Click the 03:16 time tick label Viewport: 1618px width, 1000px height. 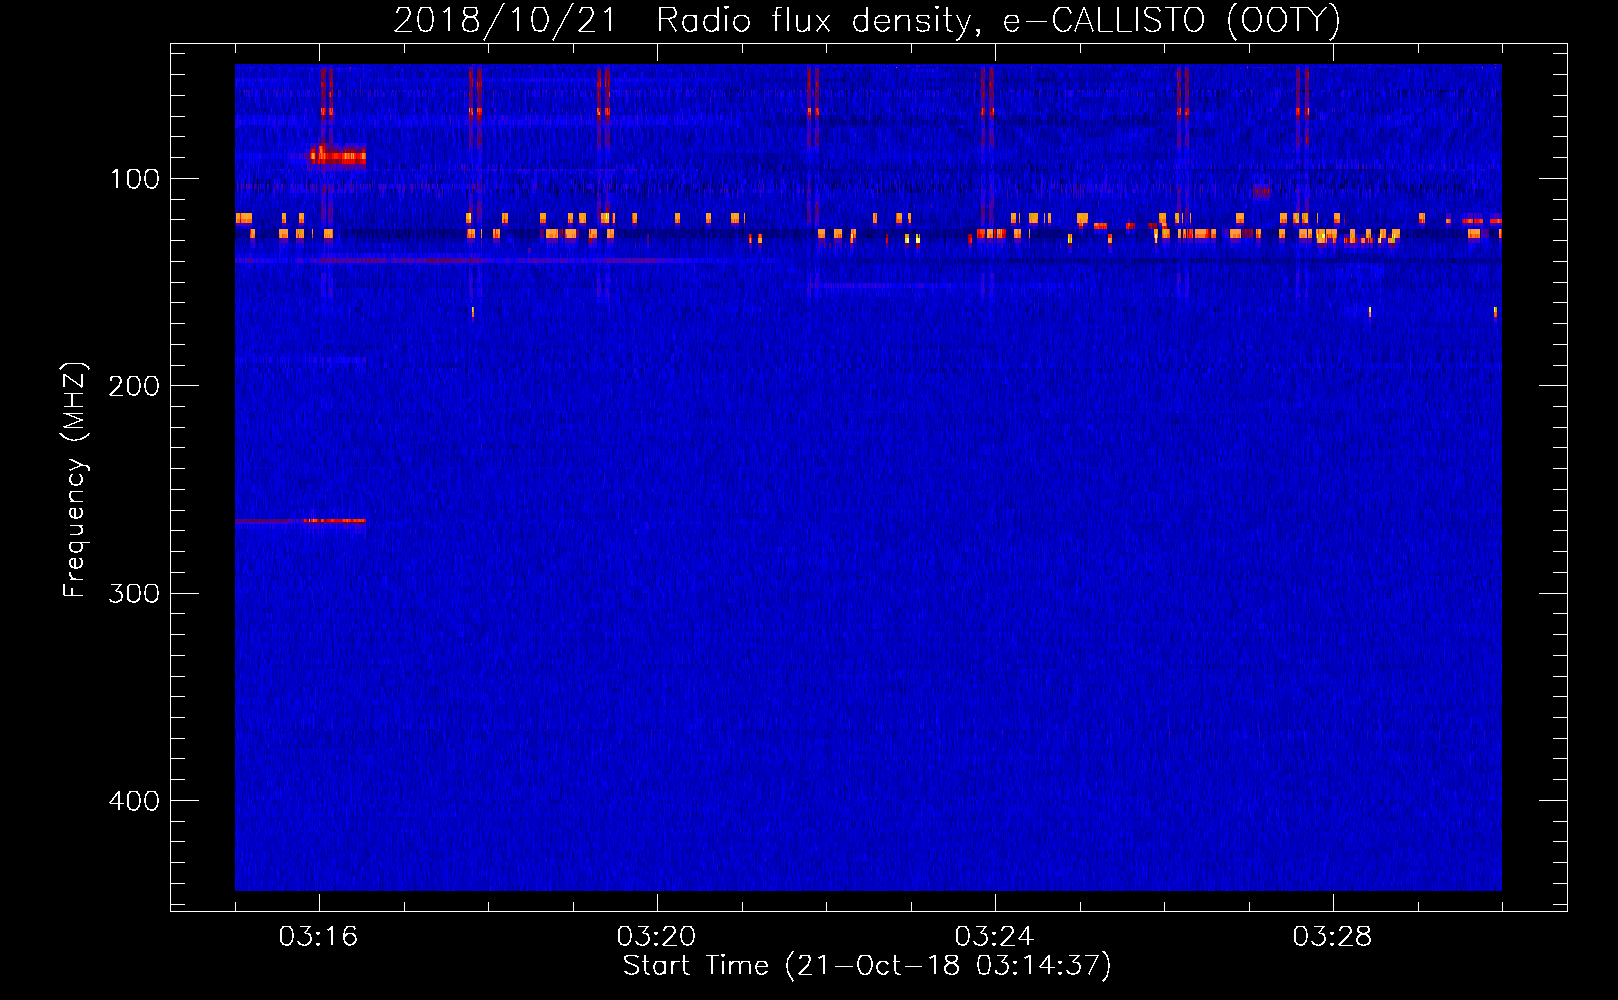click(318, 937)
